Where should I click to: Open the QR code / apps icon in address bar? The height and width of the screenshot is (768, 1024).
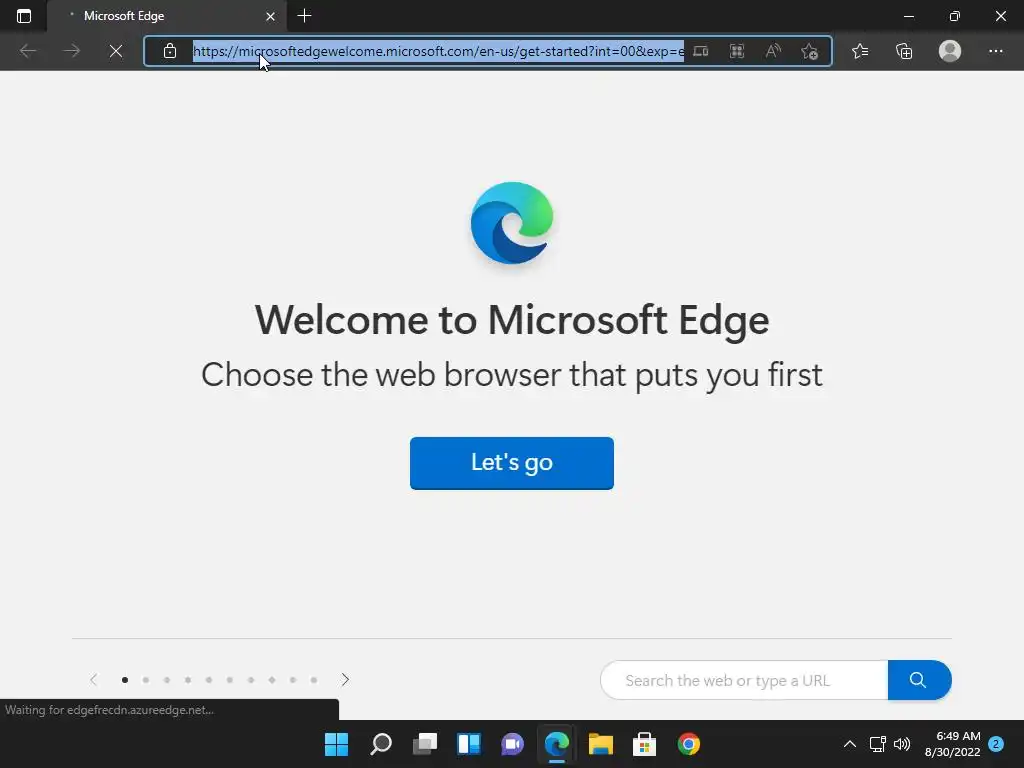point(737,51)
